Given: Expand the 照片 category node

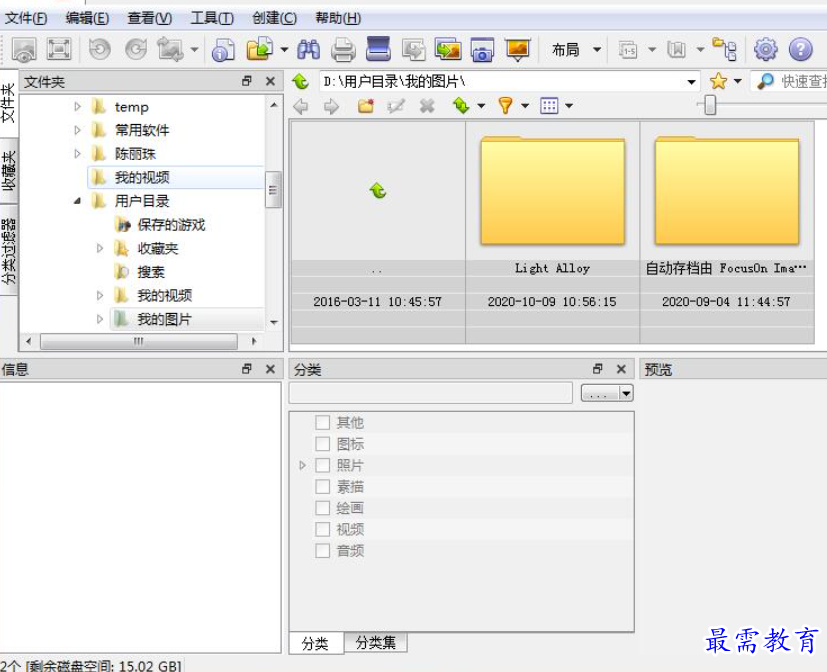Looking at the screenshot, I should coord(302,465).
